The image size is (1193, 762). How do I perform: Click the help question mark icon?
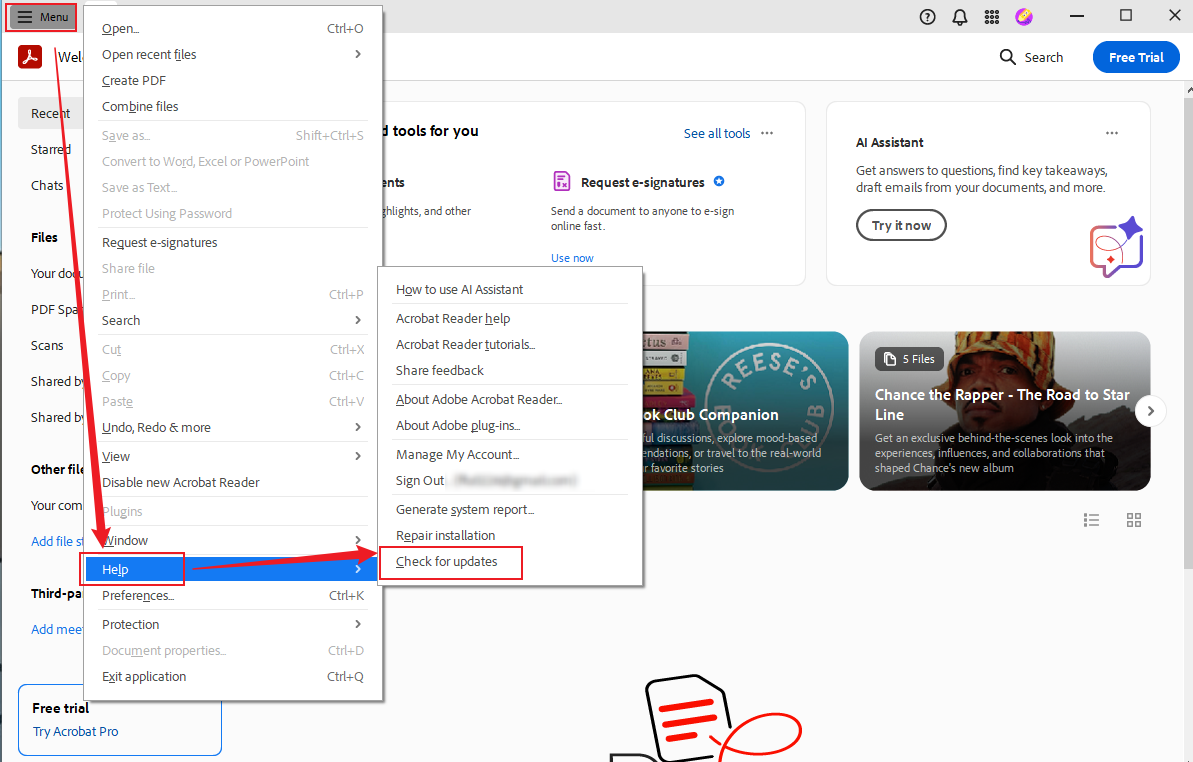click(927, 16)
